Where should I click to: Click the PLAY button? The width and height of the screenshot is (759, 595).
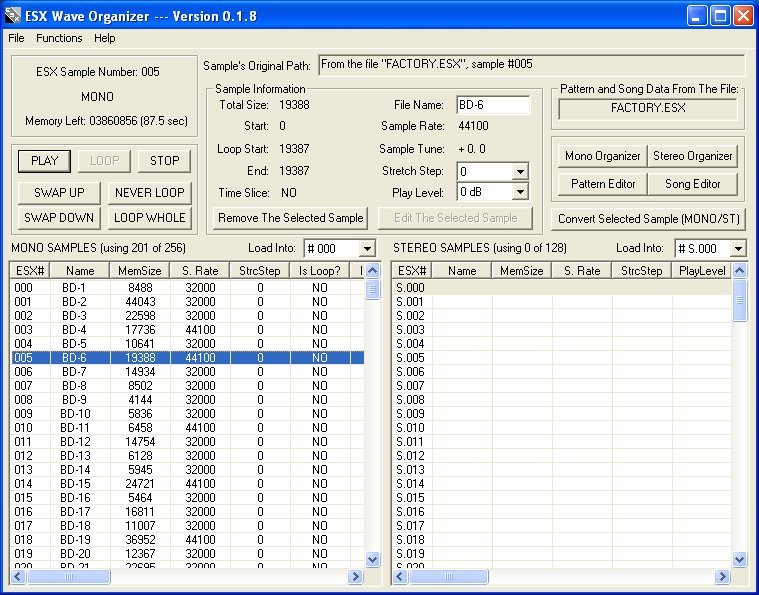pos(44,161)
